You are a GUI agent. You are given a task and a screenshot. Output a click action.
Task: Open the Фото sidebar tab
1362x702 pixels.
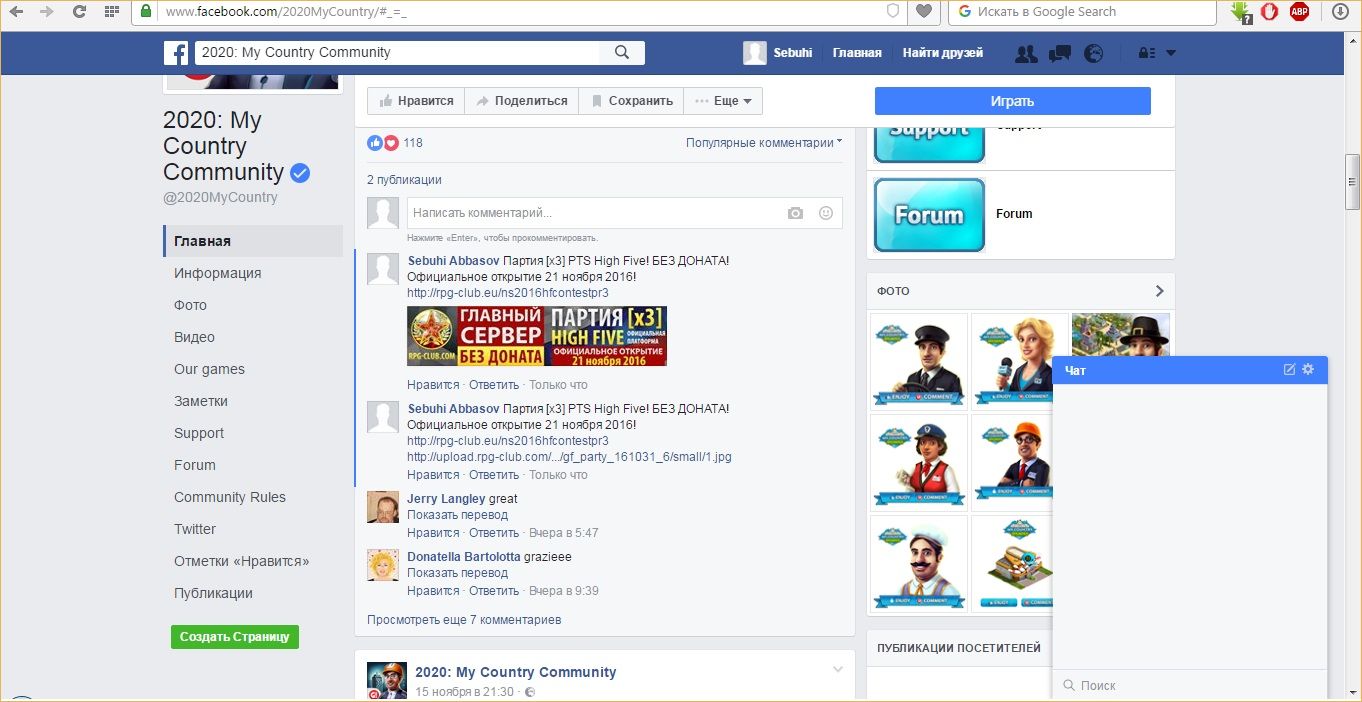click(x=253, y=305)
